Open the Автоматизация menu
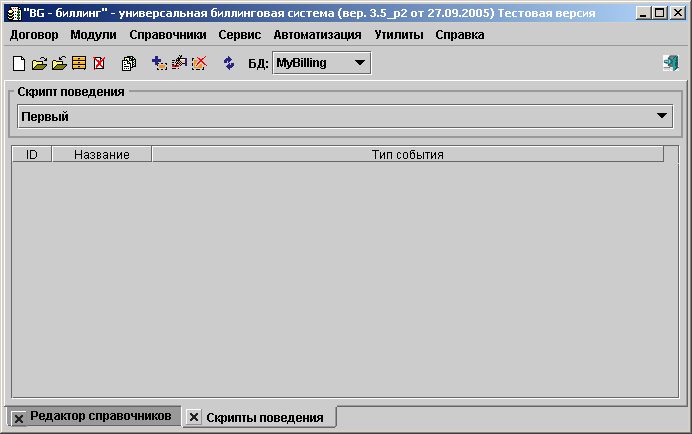This screenshot has width=692, height=434. click(x=317, y=34)
